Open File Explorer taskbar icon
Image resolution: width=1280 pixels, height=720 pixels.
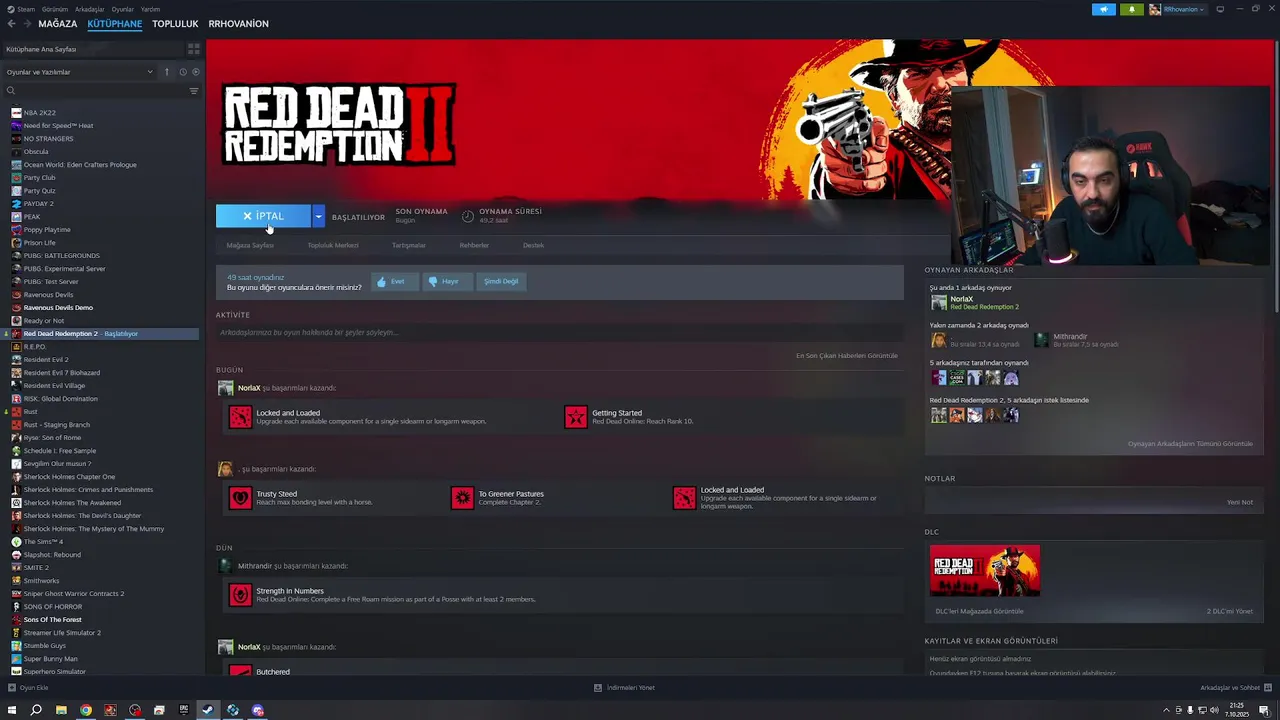[x=61, y=710]
